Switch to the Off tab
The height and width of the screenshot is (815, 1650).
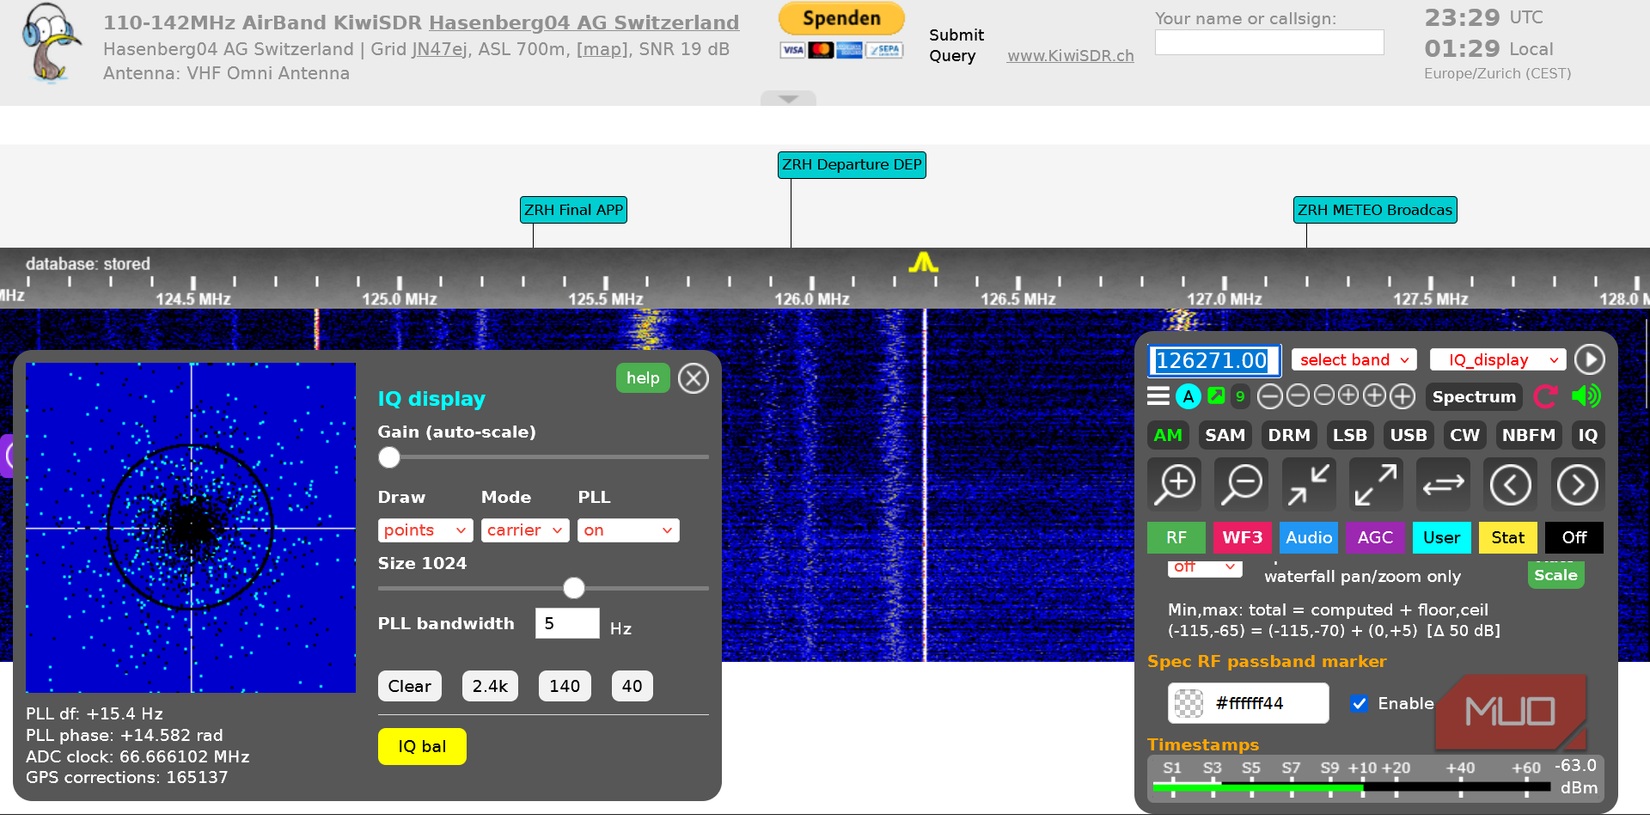coord(1574,537)
